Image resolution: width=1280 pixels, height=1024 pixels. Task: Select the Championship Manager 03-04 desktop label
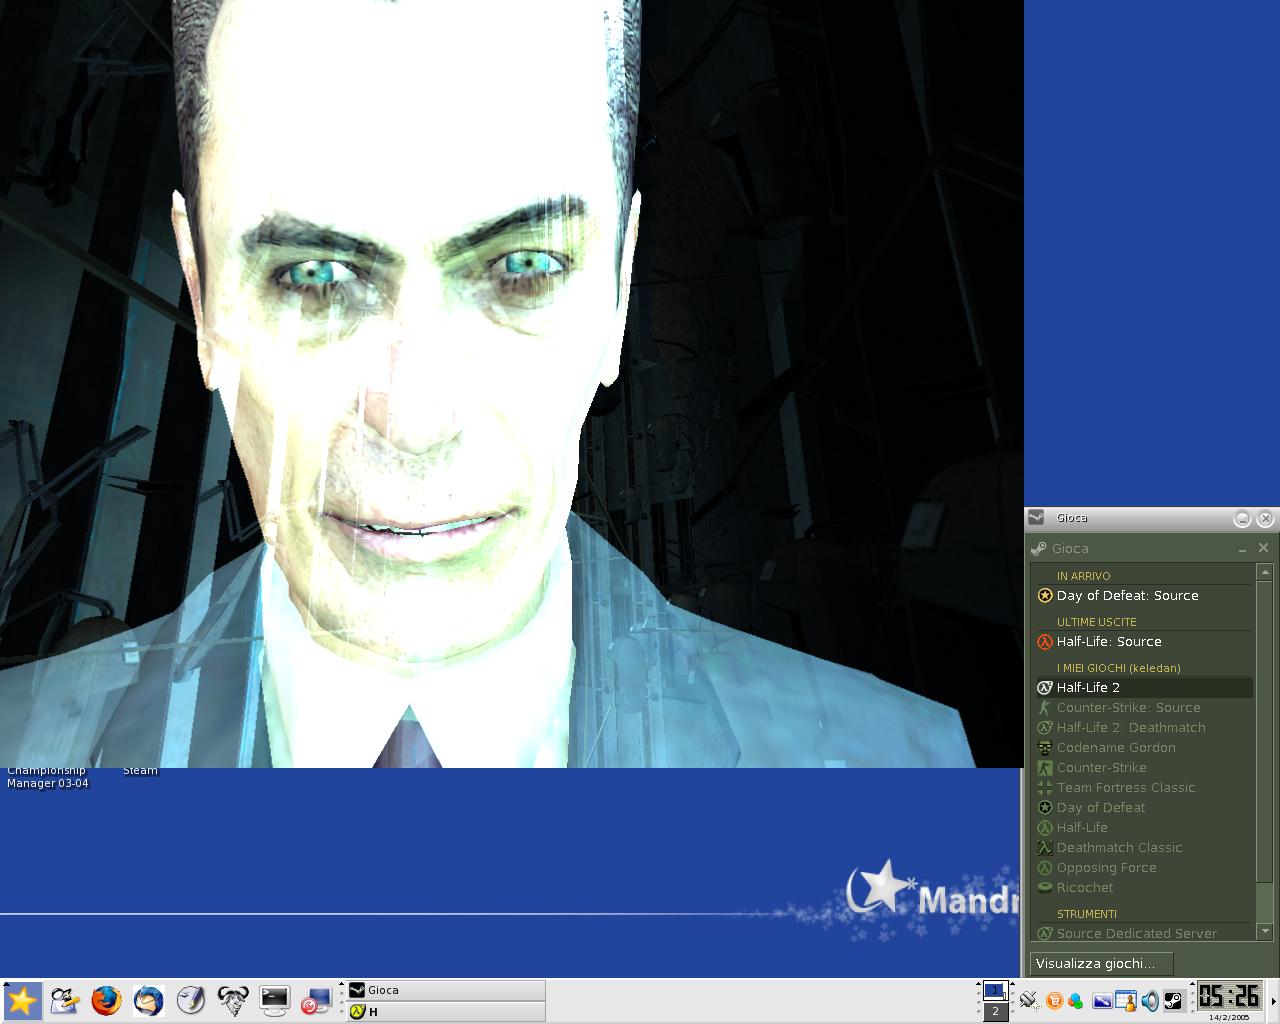click(x=47, y=777)
